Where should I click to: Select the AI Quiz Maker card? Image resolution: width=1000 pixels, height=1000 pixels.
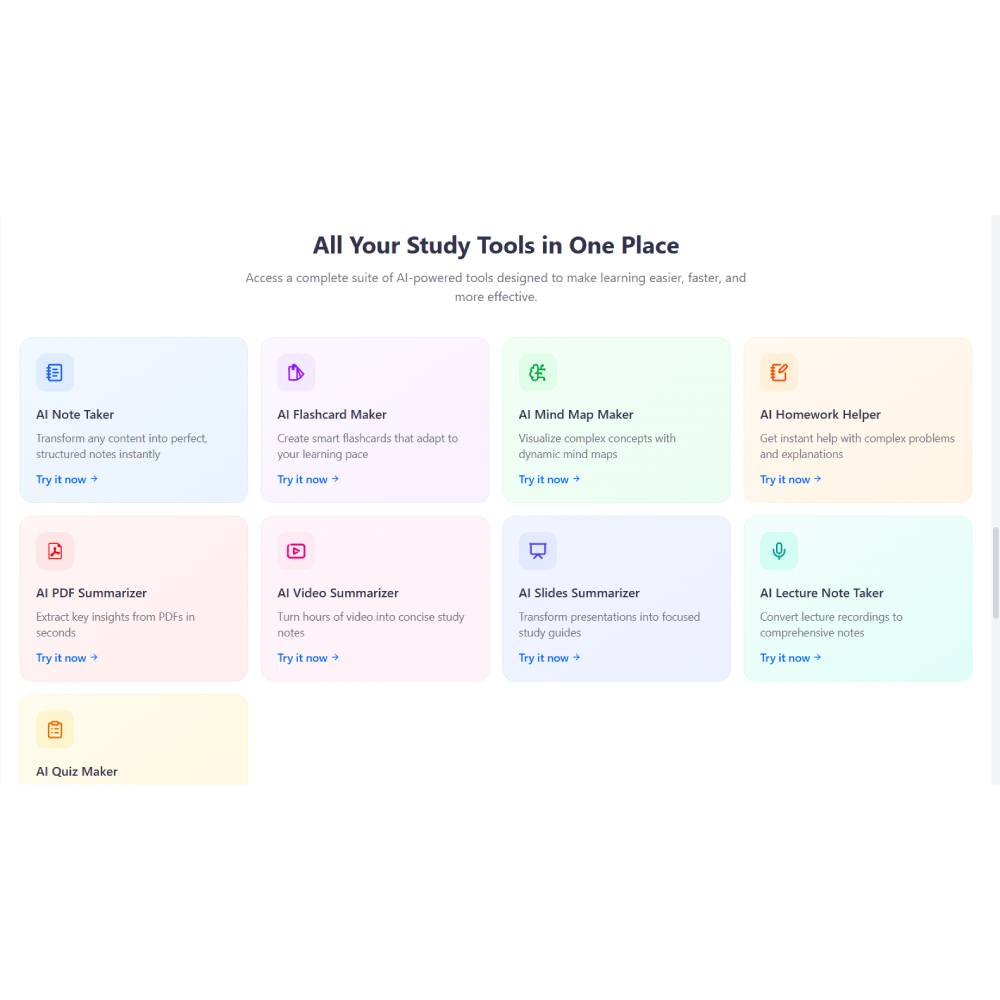[x=133, y=740]
